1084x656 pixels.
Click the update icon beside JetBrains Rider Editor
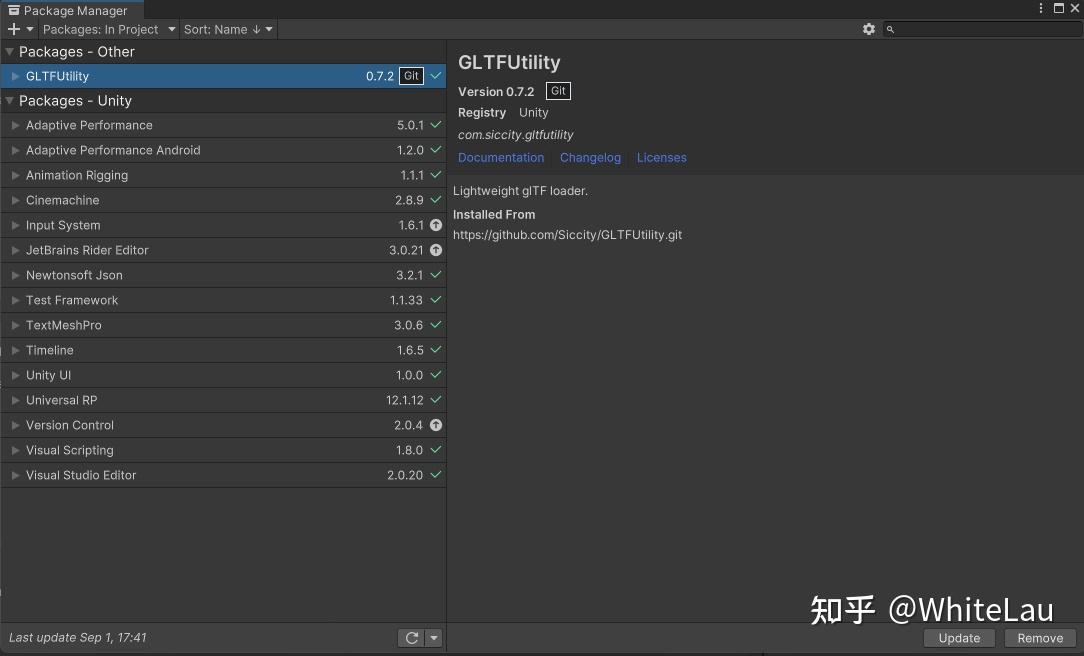click(435, 250)
